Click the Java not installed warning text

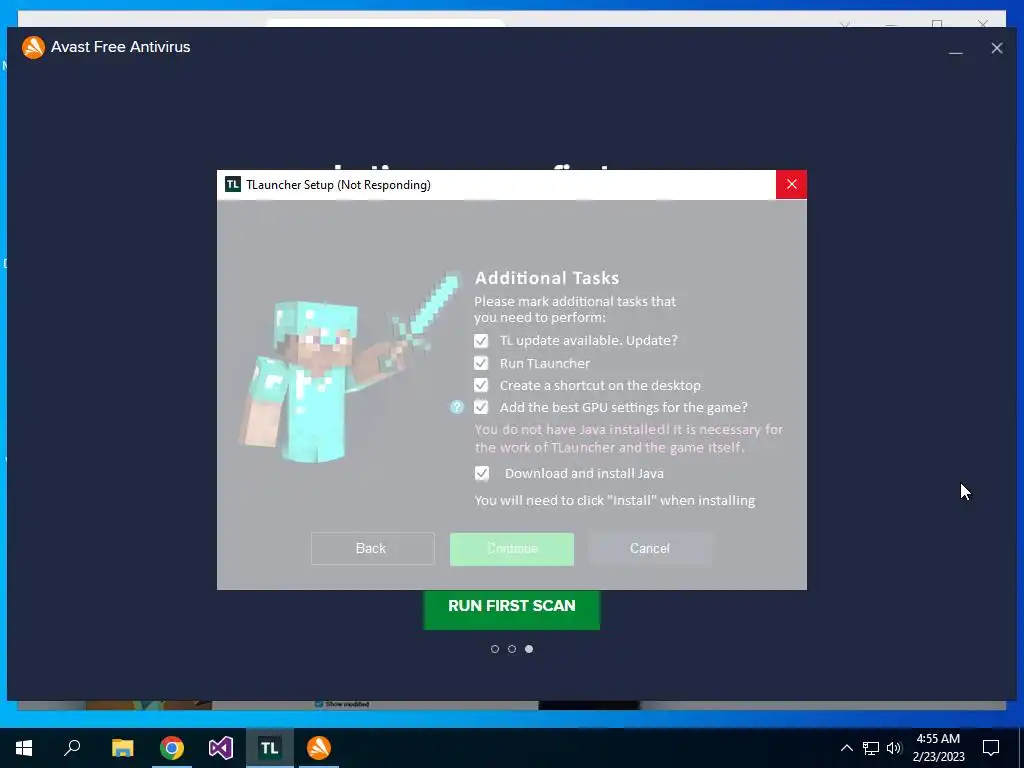point(628,438)
